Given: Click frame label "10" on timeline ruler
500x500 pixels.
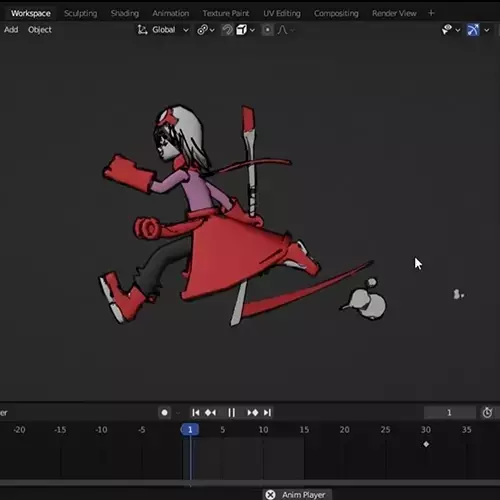Looking at the screenshot, I should [x=263, y=430].
